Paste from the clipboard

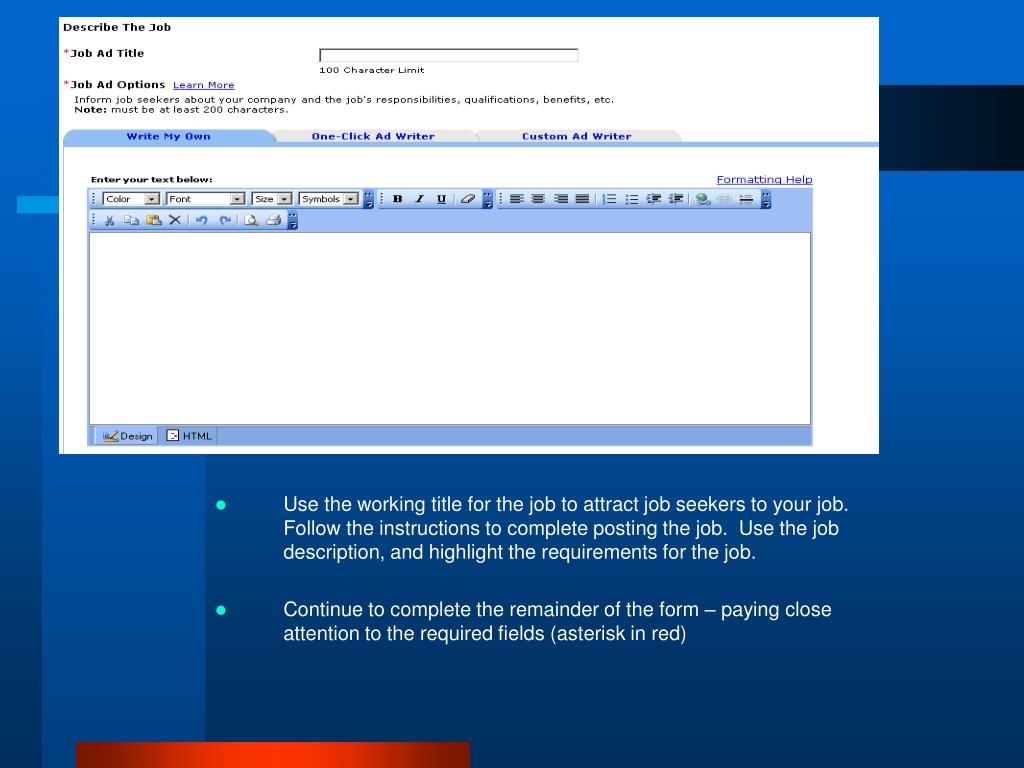[153, 221]
